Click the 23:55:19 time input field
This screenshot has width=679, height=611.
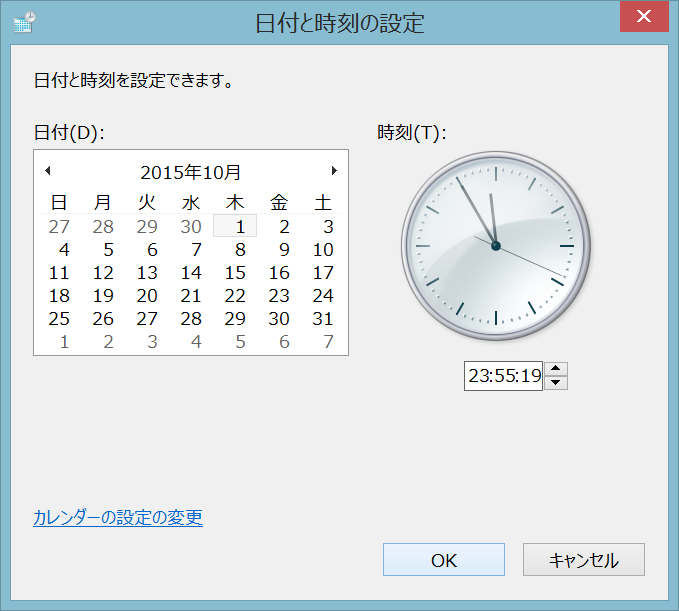tap(504, 376)
